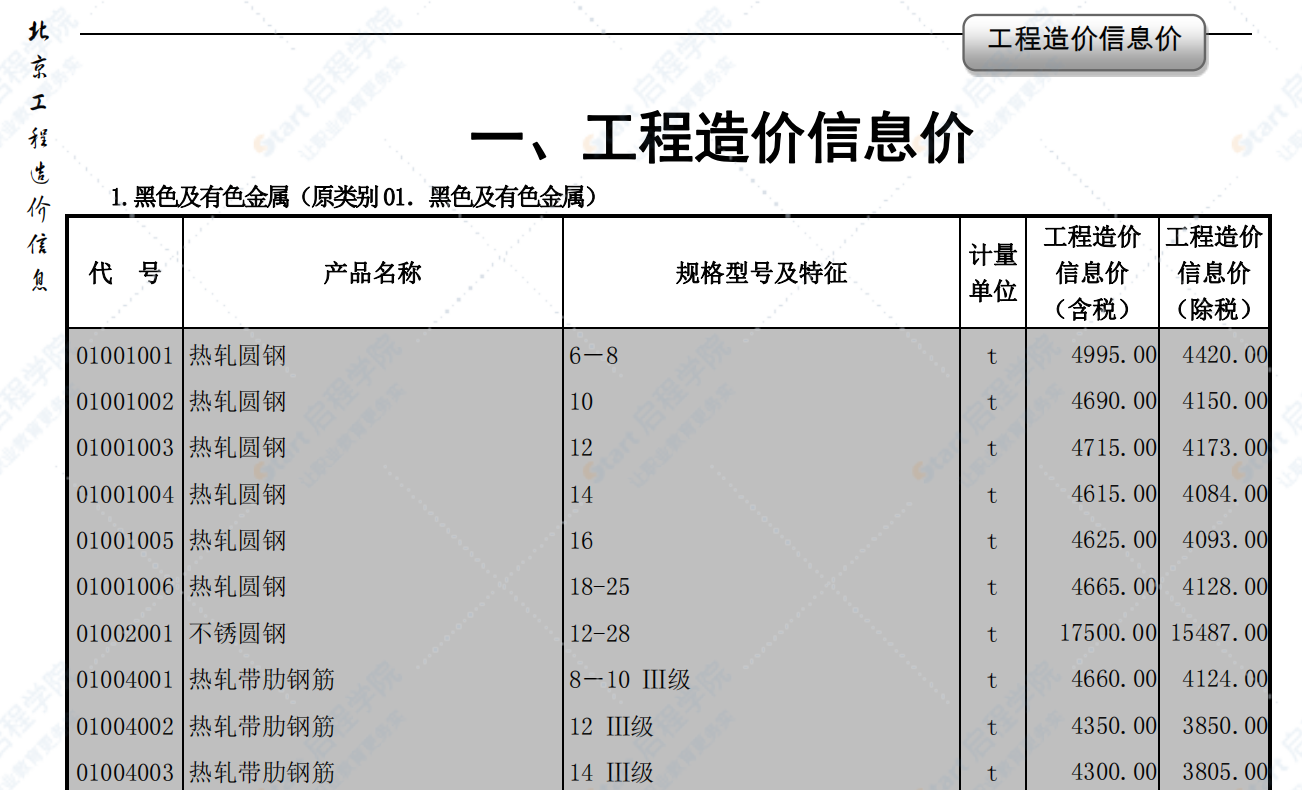Click tax-included price 4625.00
The height and width of the screenshot is (790, 1302).
(1114, 541)
